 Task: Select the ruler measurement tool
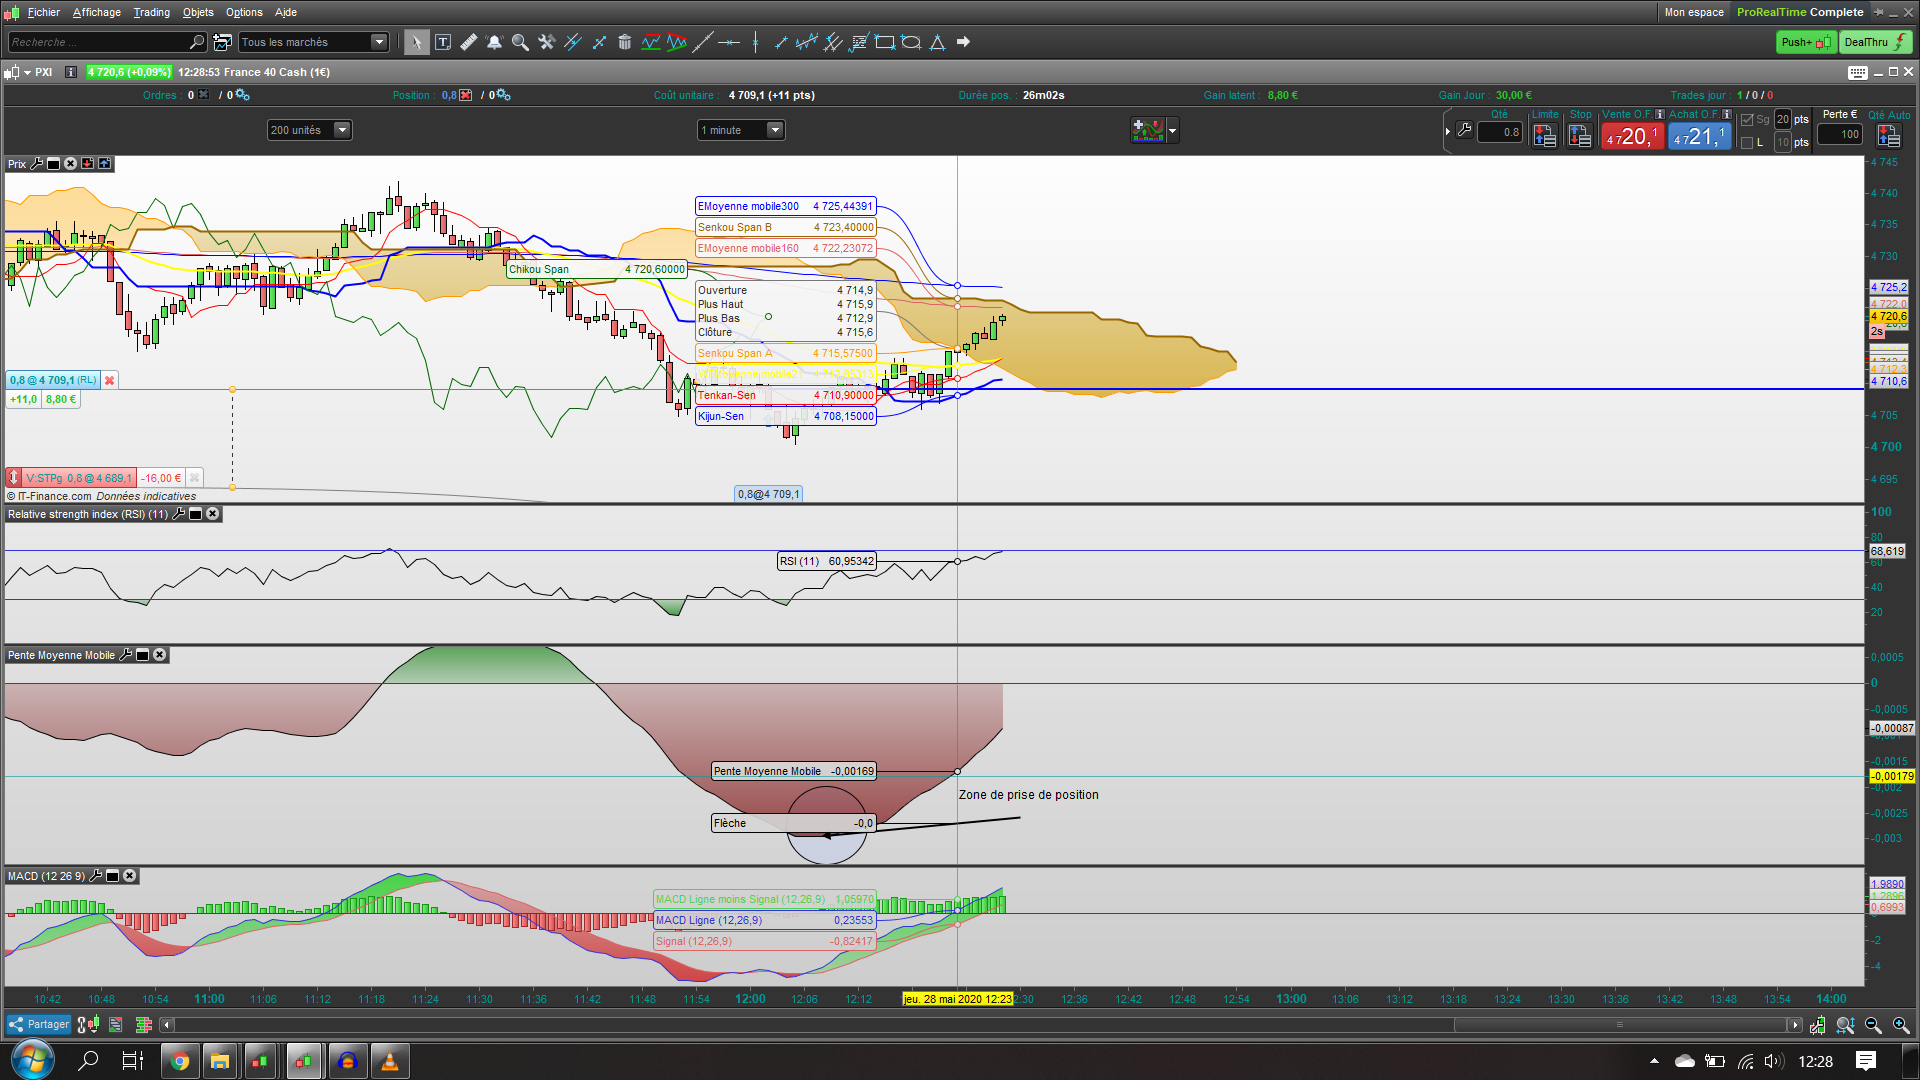[468, 42]
